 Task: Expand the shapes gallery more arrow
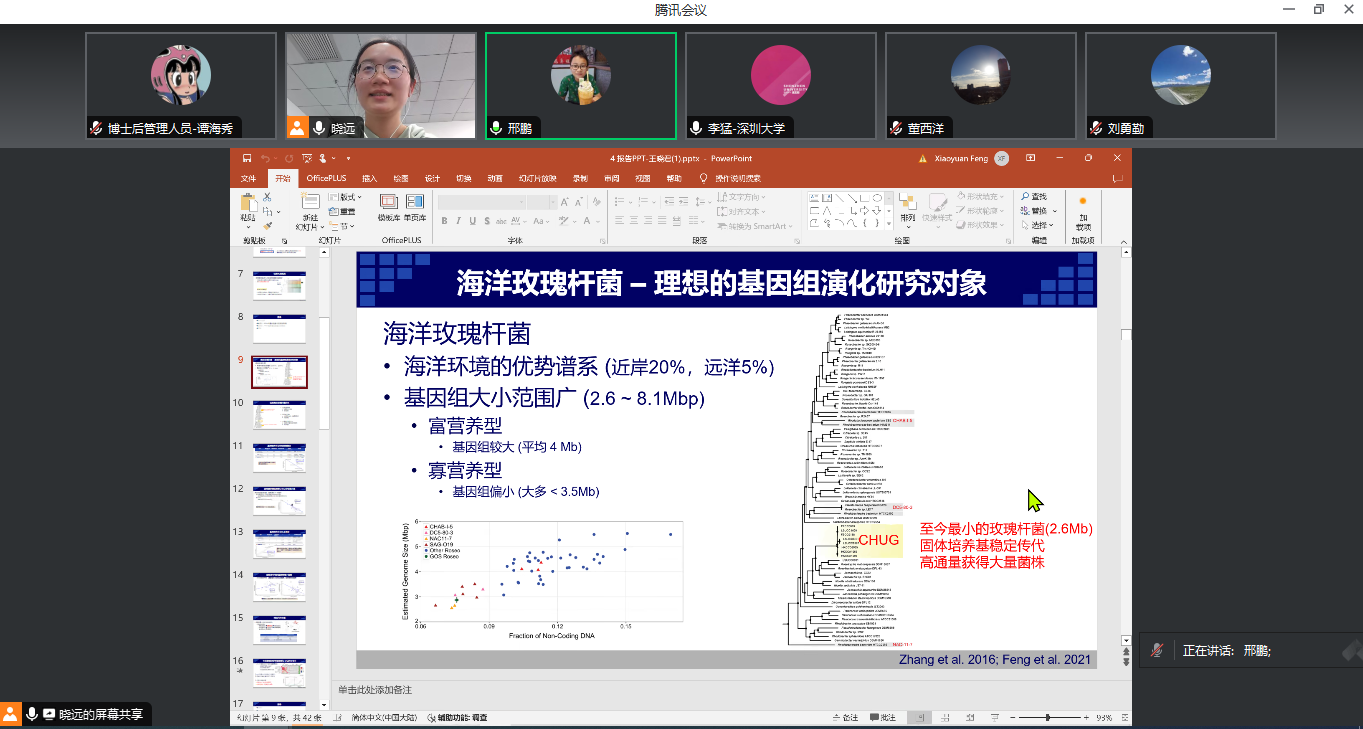[x=889, y=225]
